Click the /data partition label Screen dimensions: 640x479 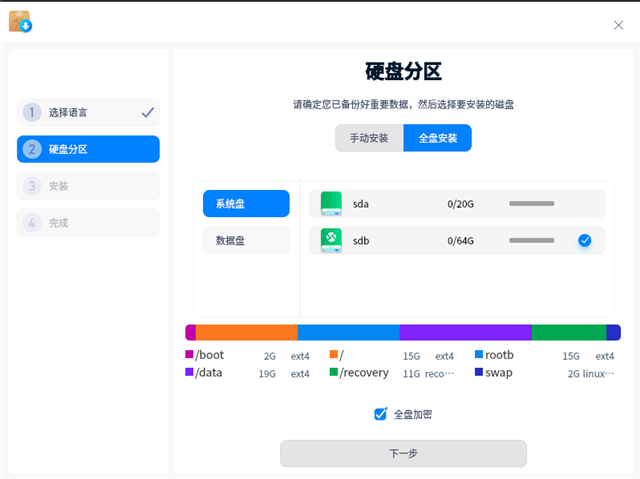pyautogui.click(x=209, y=373)
